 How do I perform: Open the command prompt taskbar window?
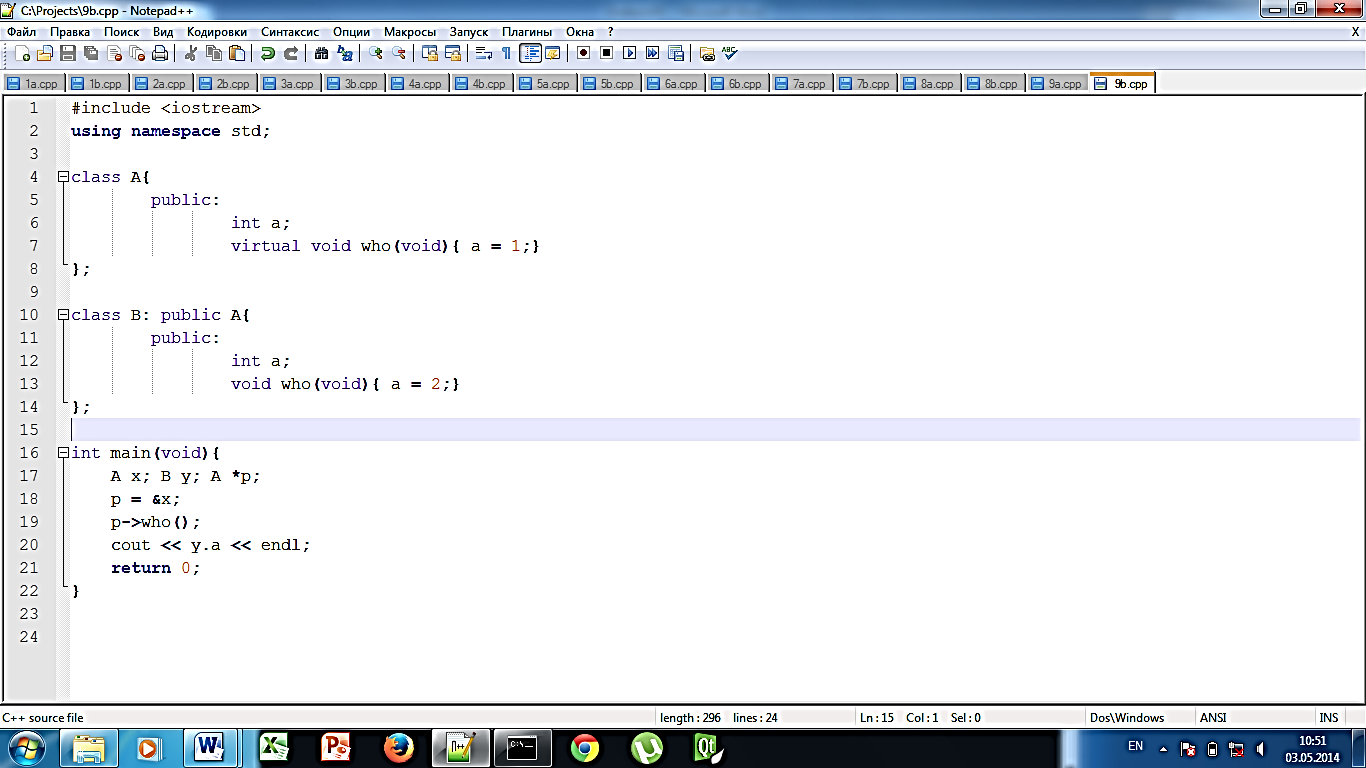(522, 747)
